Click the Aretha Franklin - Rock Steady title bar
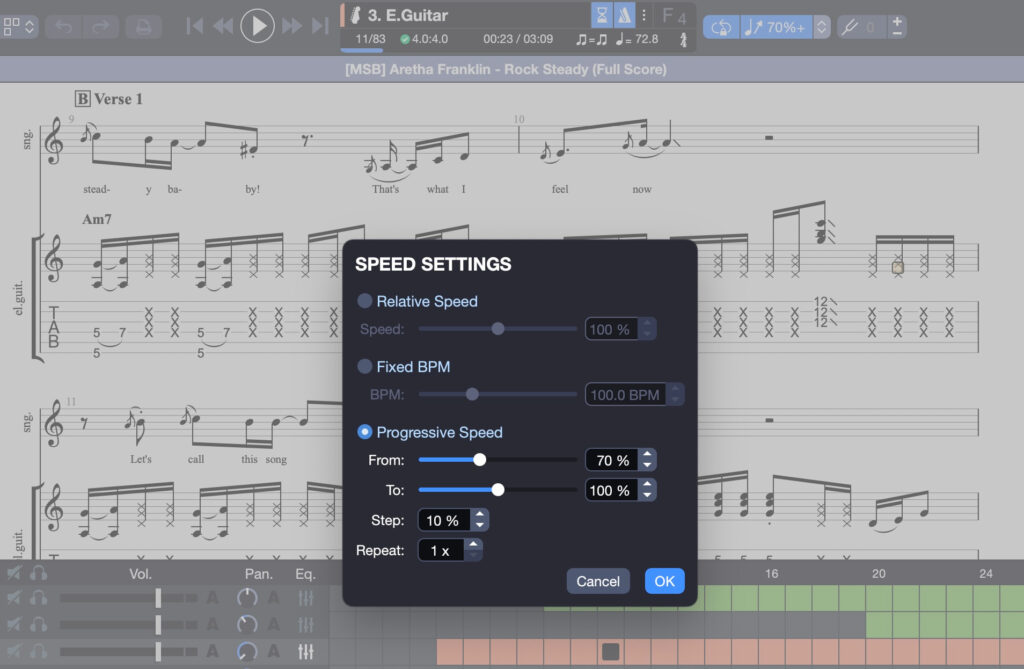The width and height of the screenshot is (1024, 669). tap(512, 69)
